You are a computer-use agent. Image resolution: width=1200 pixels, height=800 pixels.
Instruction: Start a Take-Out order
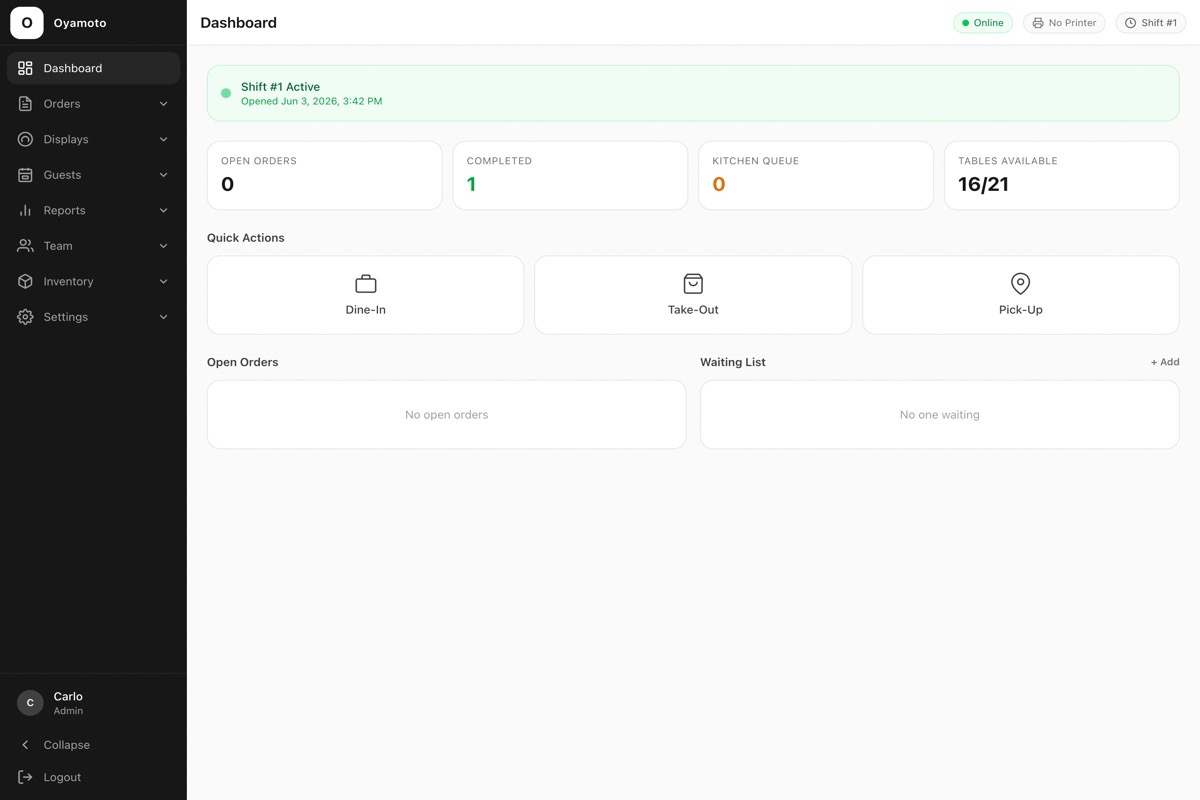[693, 295]
